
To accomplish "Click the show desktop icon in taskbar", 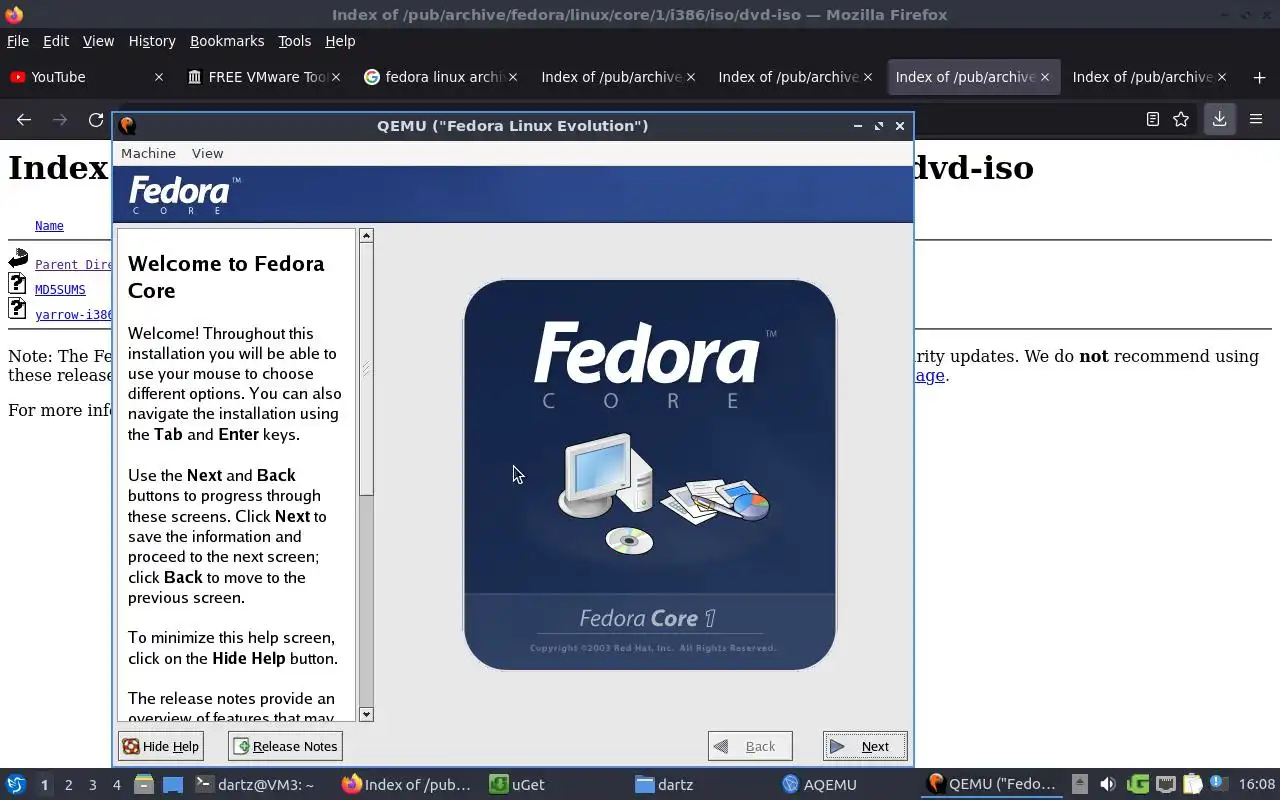I will (x=173, y=785).
